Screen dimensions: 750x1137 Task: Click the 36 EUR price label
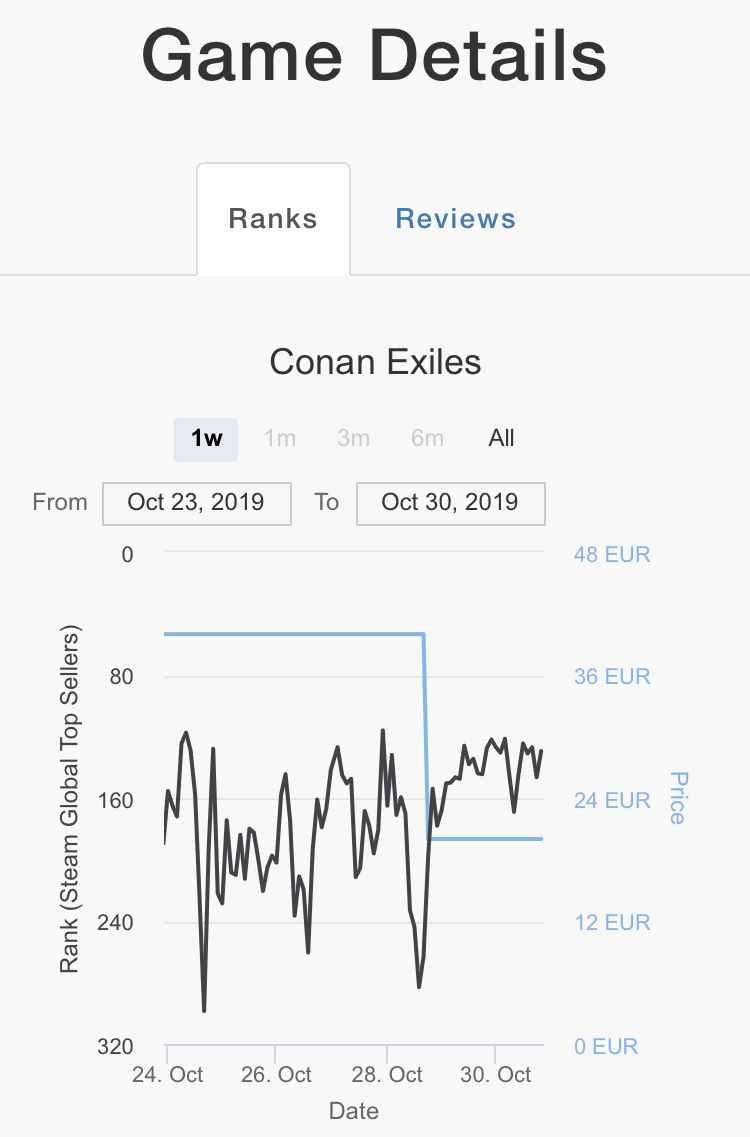[612, 677]
